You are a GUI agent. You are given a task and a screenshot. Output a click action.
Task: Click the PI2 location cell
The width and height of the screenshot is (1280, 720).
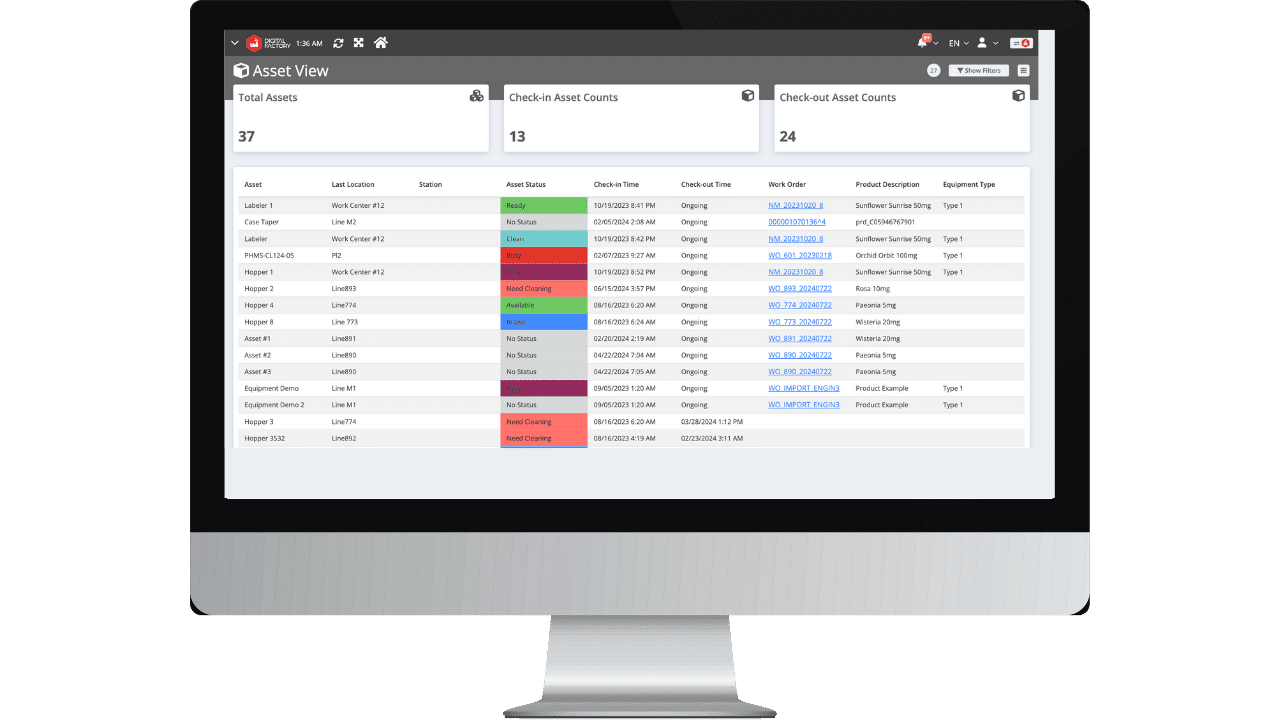click(x=337, y=255)
